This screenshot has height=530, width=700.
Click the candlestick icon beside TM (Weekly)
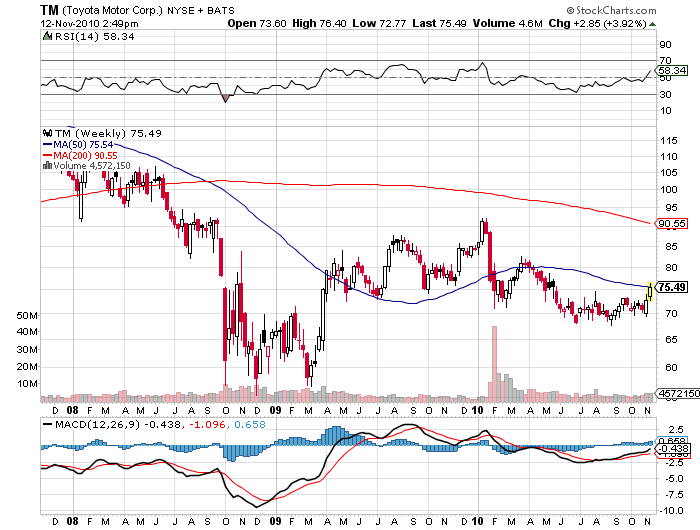(47, 133)
